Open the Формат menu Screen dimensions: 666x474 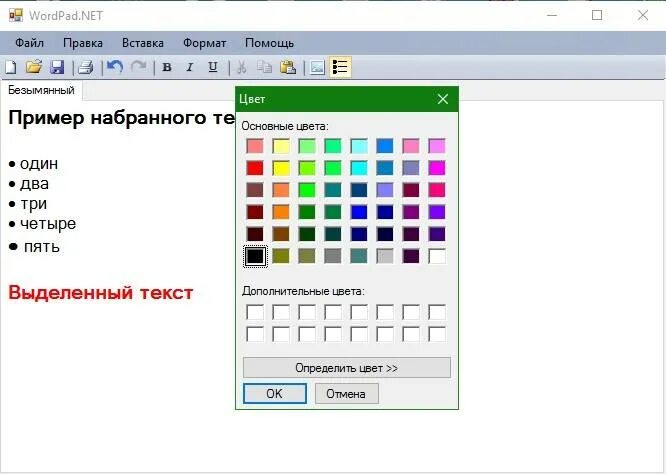point(204,43)
